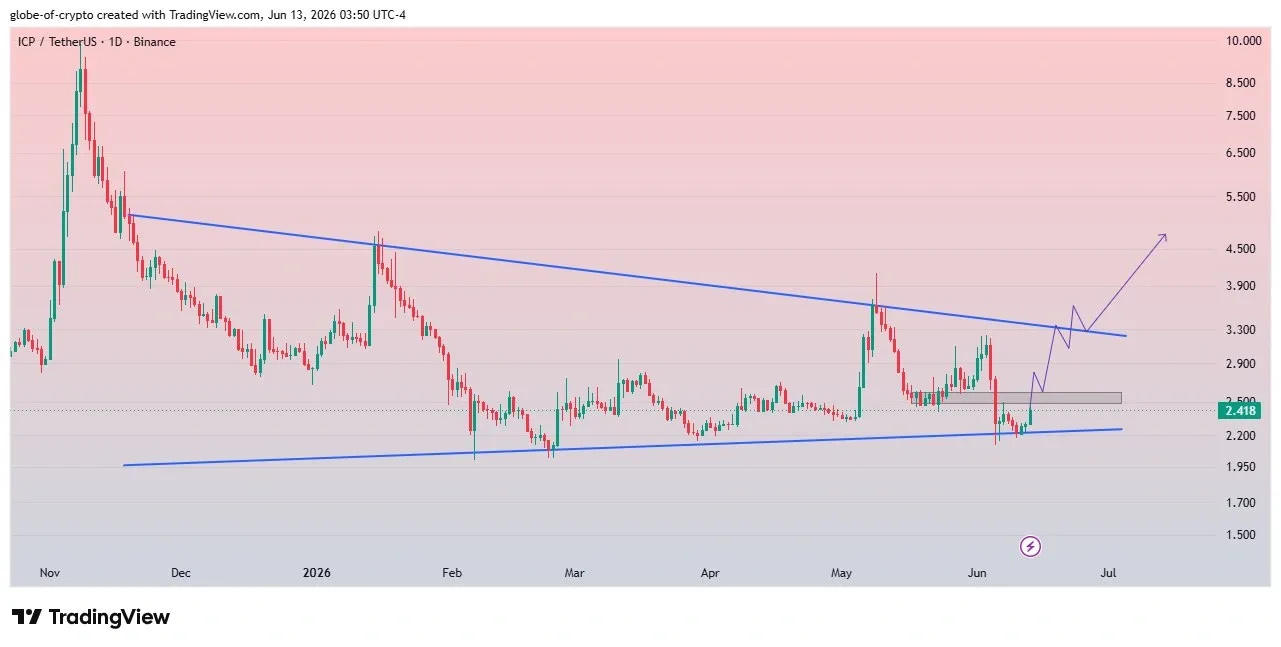Select the upper blue descending trendline
The height and width of the screenshot is (647, 1281).
626,275
